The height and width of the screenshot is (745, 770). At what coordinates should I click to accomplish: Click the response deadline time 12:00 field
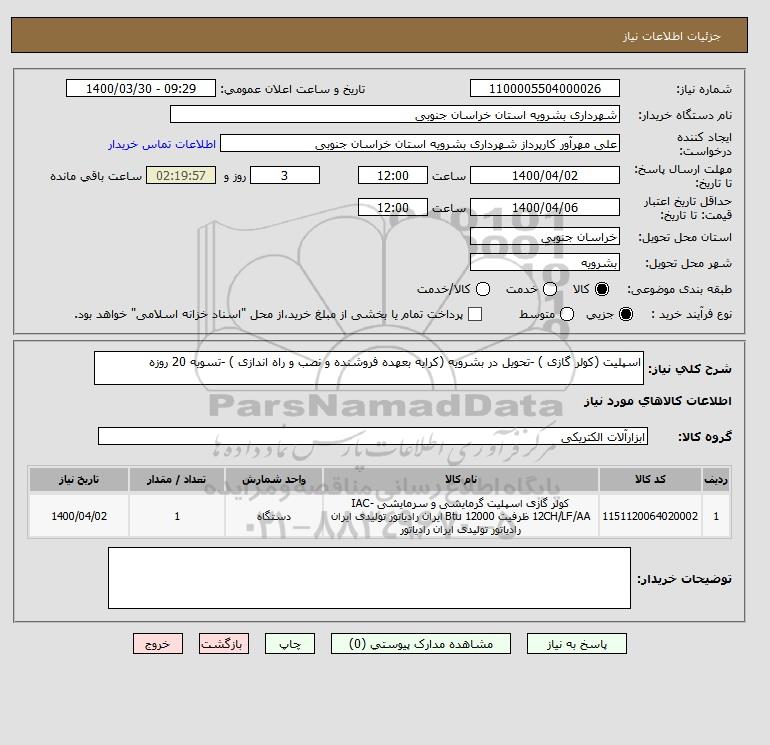click(x=393, y=175)
